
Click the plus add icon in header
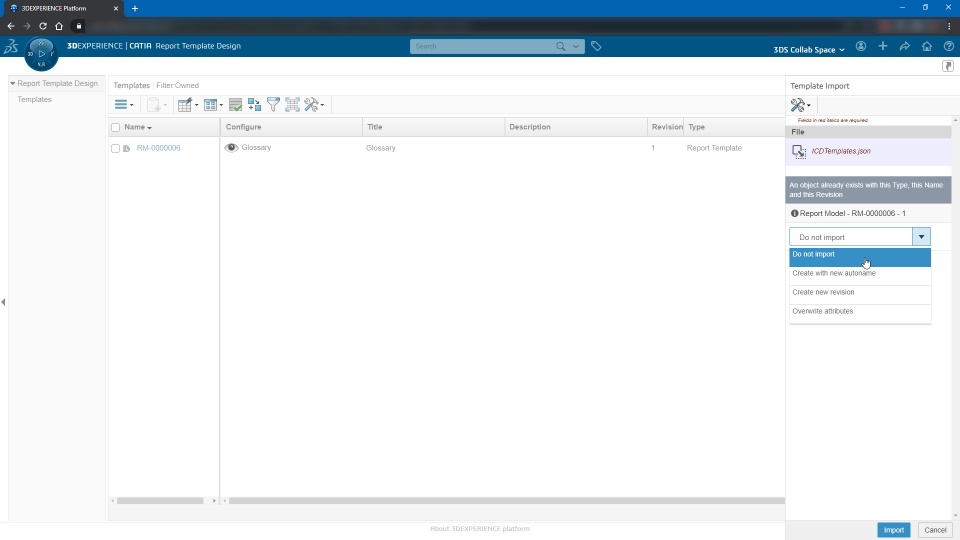pyautogui.click(x=883, y=47)
